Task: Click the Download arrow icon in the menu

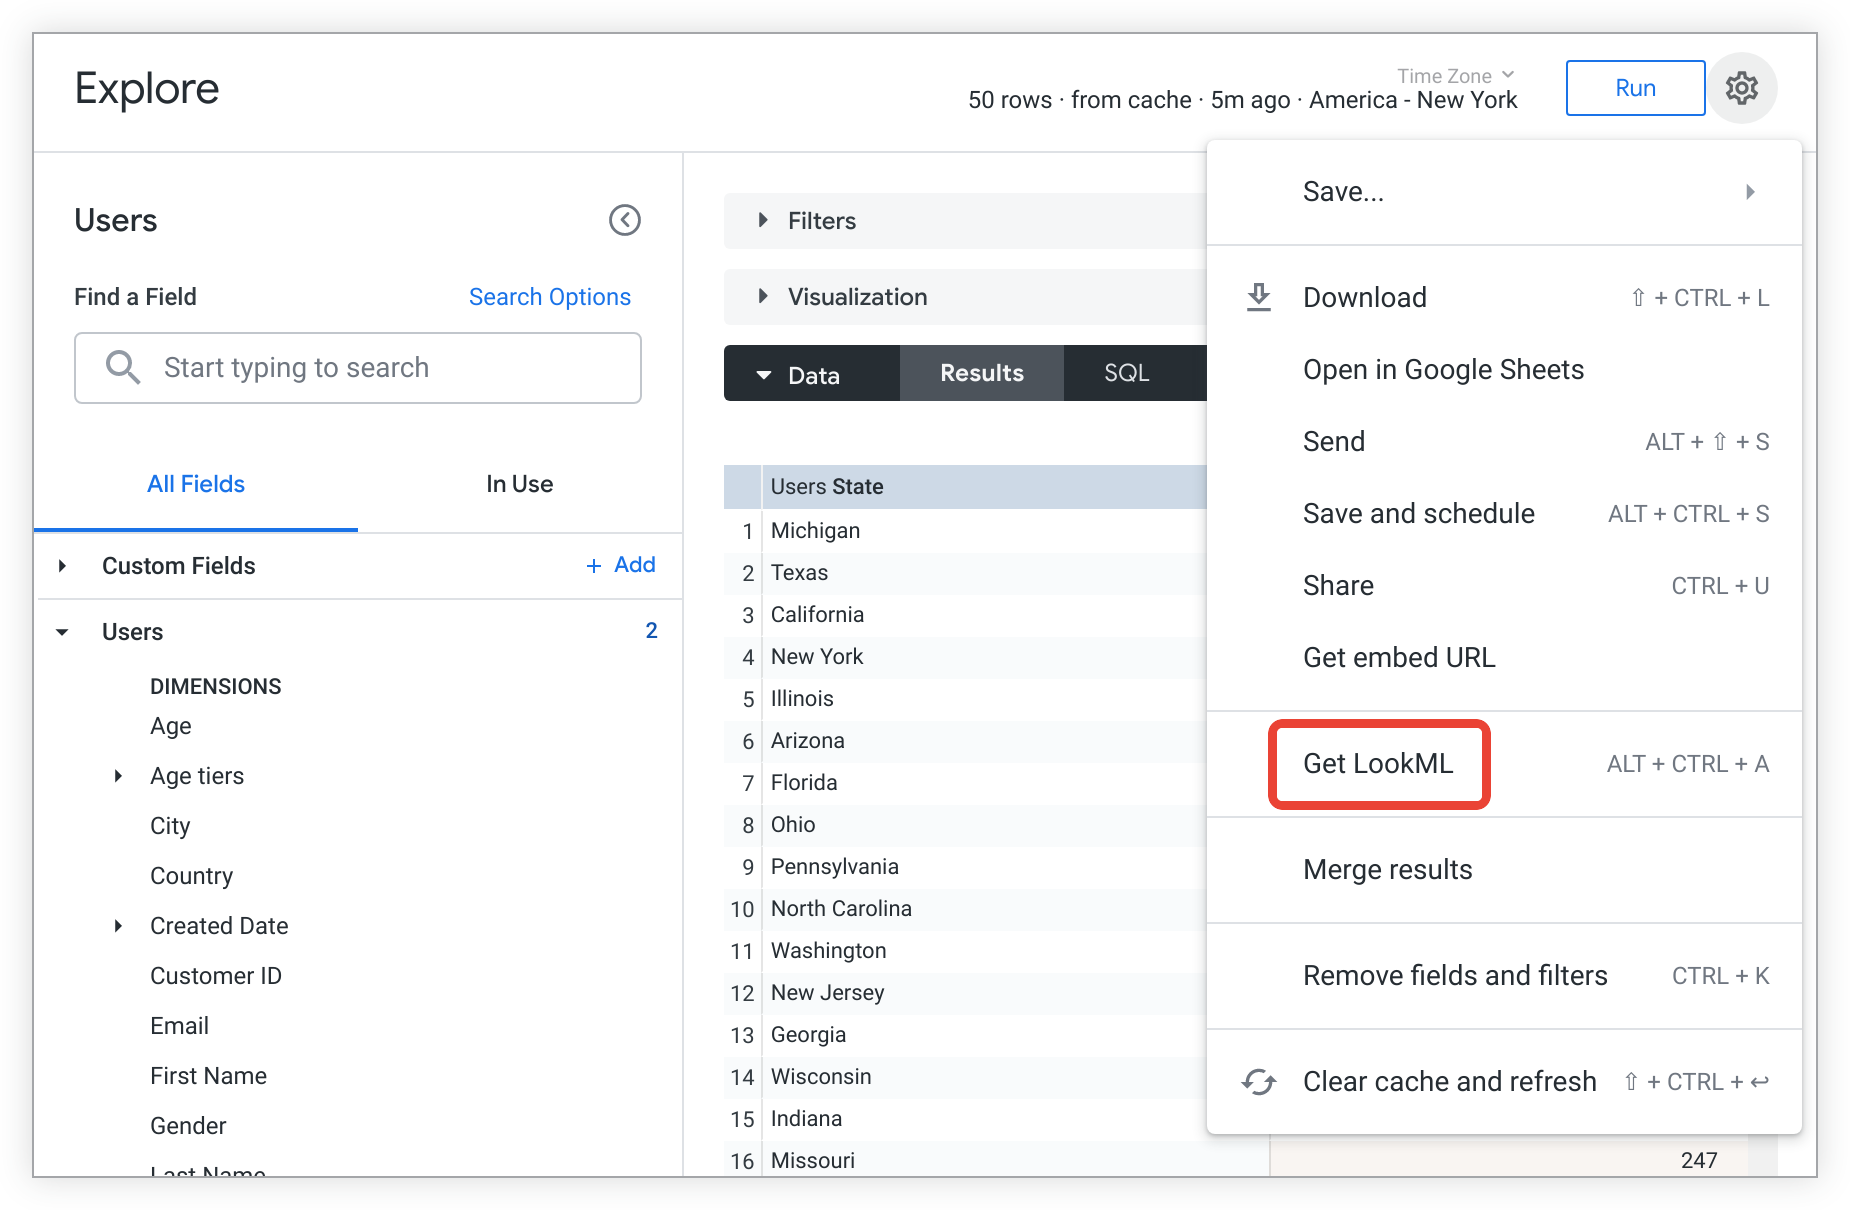Action: pos(1259,297)
